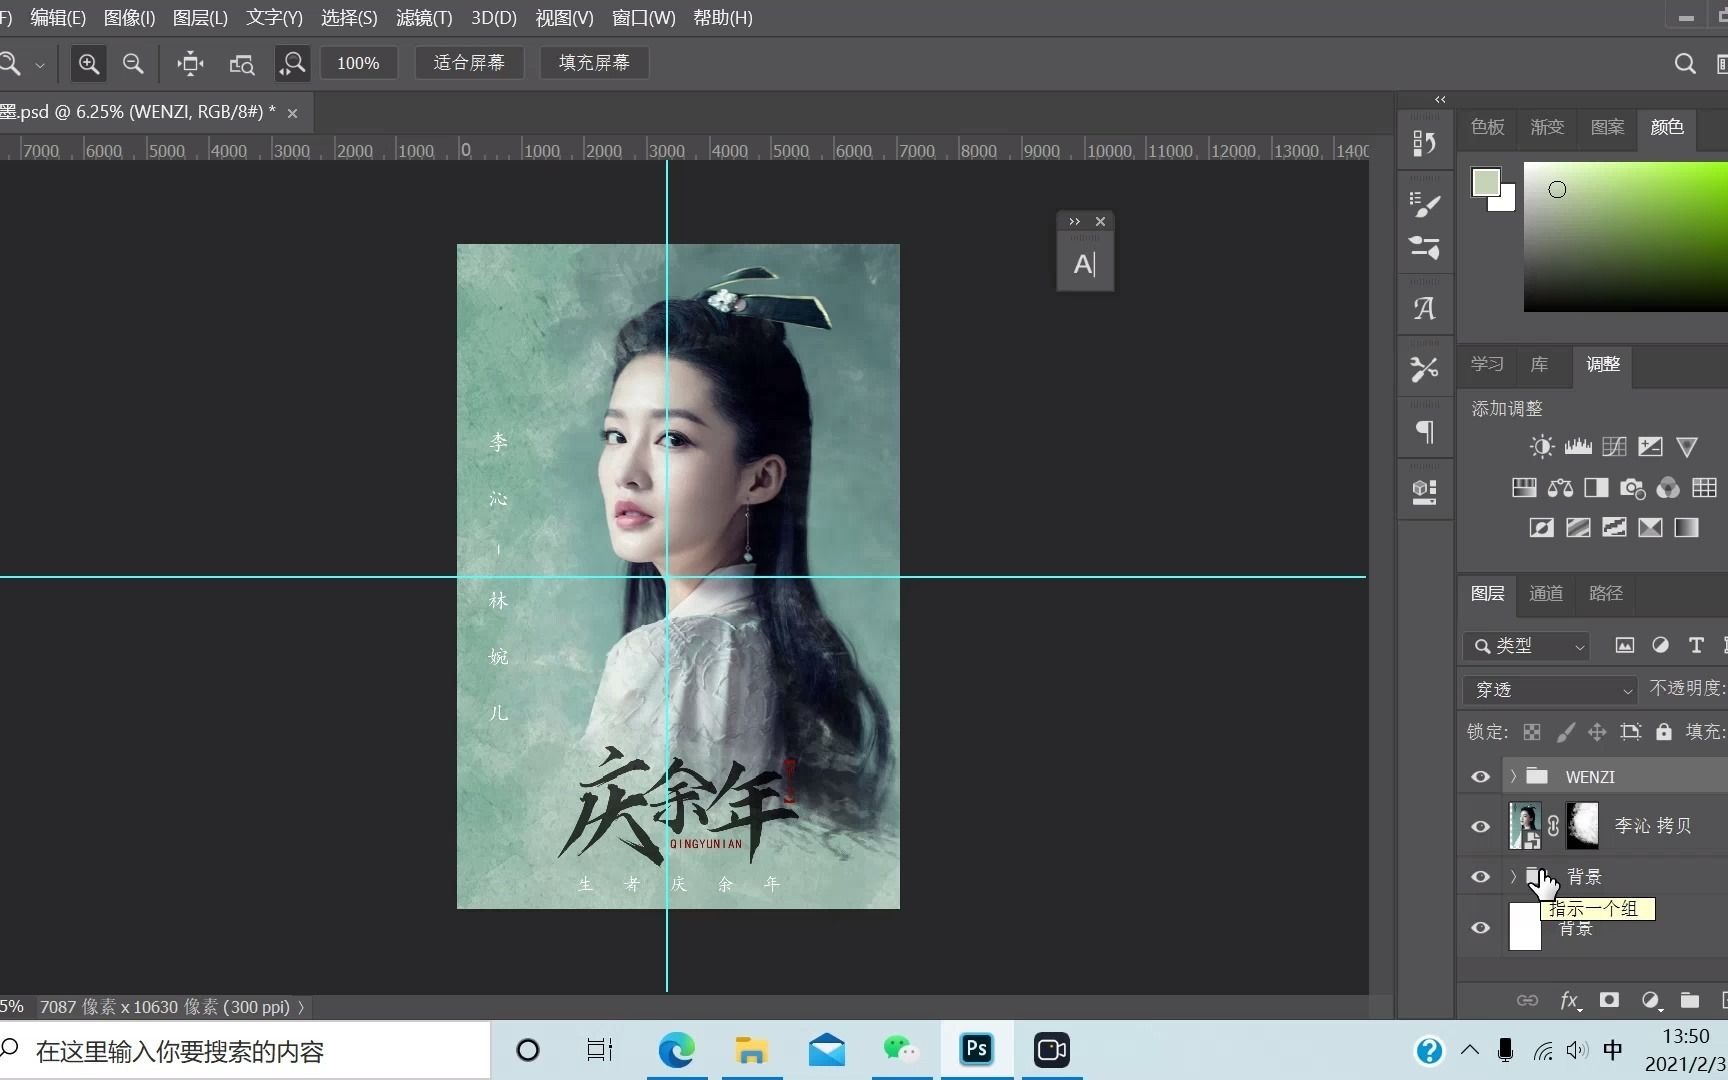The image size is (1728, 1080).
Task: Add Color Lookup grid adjustment
Action: point(1704,488)
